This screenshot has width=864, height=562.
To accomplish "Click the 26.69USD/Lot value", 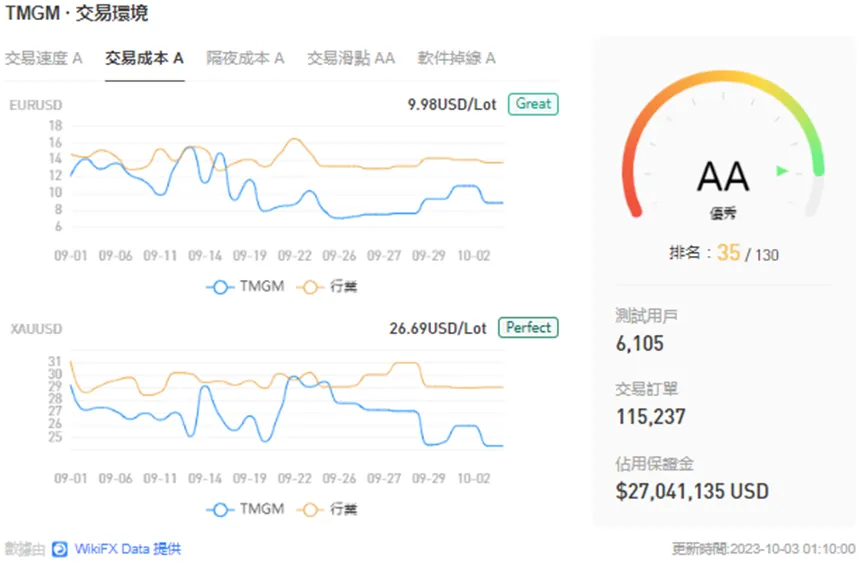I will (x=438, y=328).
